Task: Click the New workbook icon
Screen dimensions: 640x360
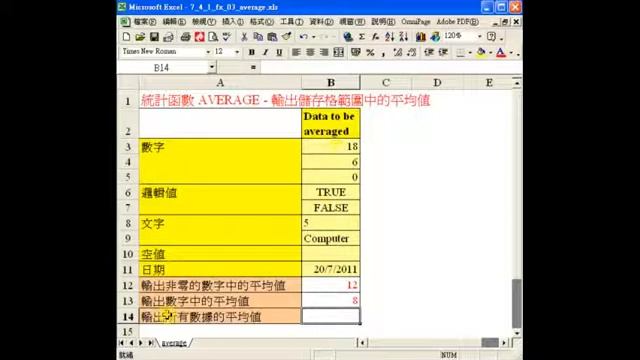Action: pyautogui.click(x=126, y=37)
